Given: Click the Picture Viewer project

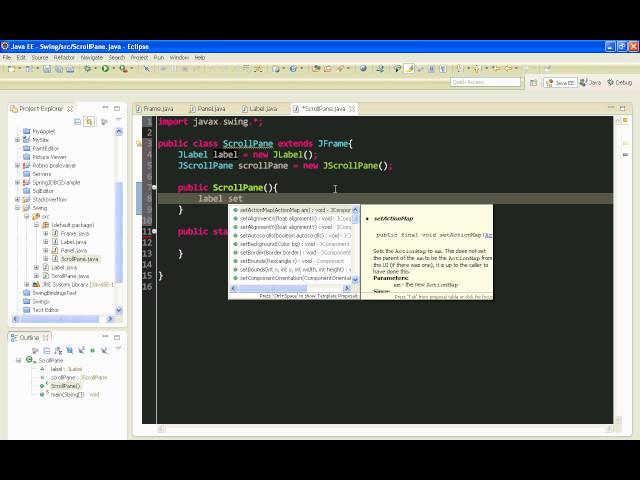Looking at the screenshot, I should 49,157.
